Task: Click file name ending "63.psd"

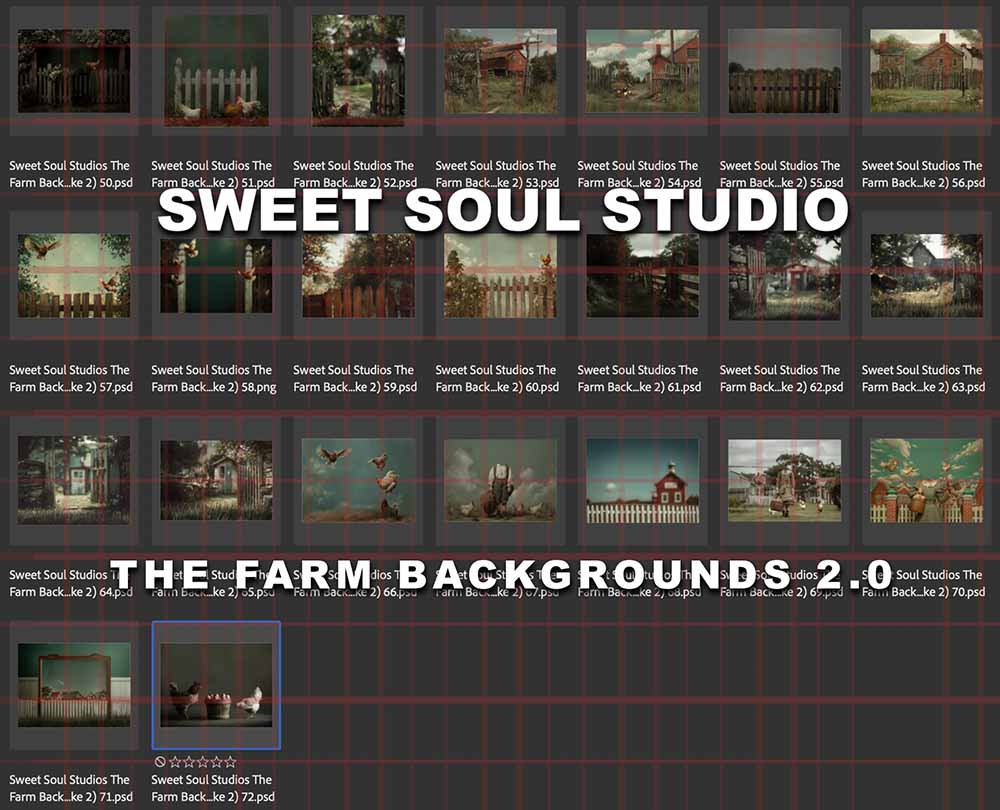Action: pos(923,378)
